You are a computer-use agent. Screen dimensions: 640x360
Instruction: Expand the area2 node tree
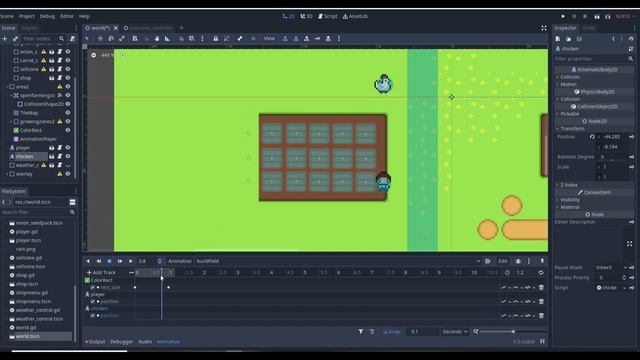pos(7,87)
